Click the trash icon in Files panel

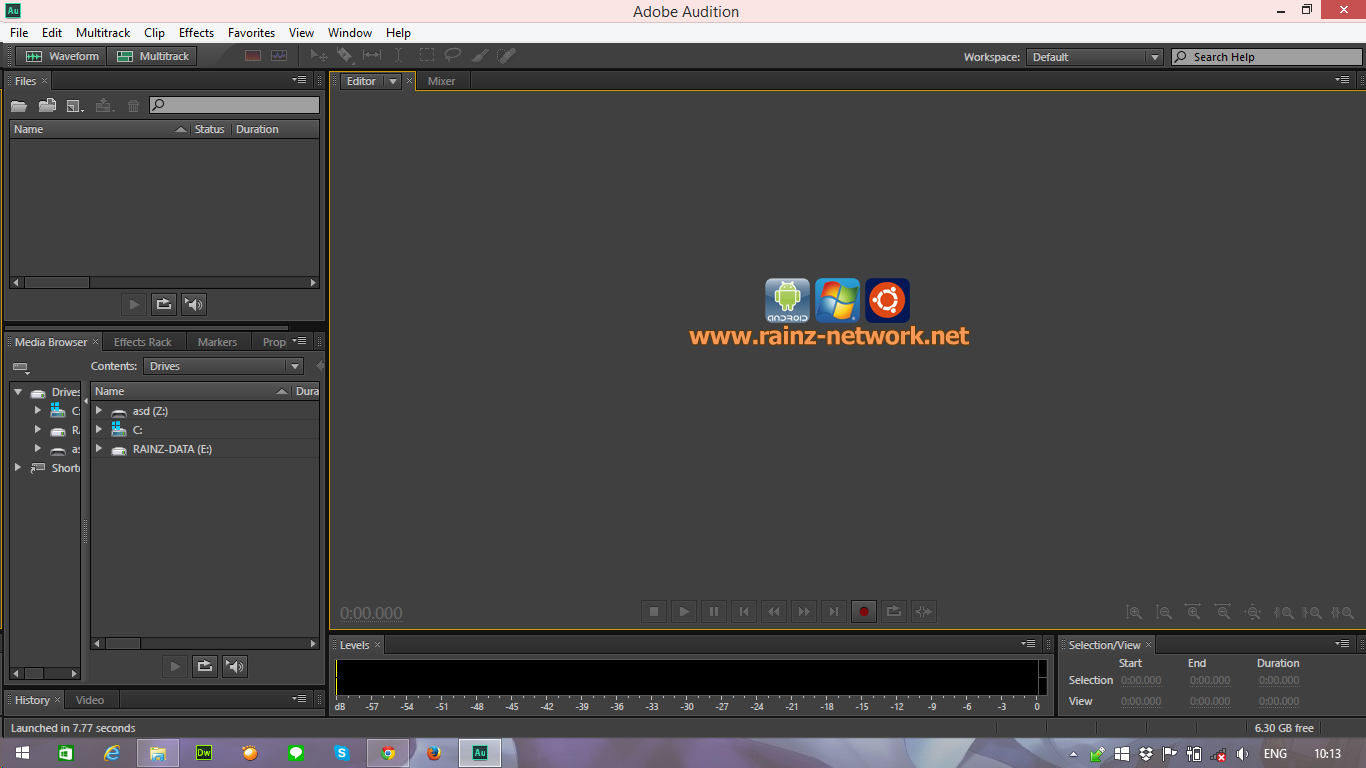point(133,105)
